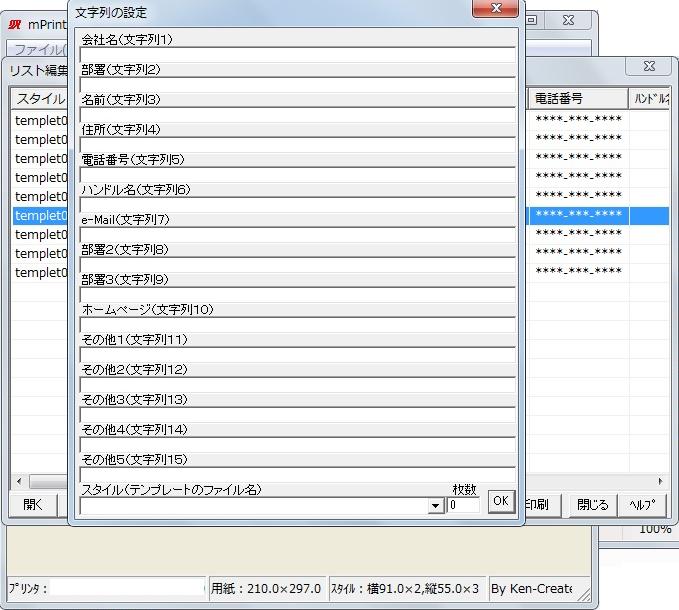Select the 電話番号(文字列5) input box
The image size is (679, 610).
pyautogui.click(x=297, y=175)
